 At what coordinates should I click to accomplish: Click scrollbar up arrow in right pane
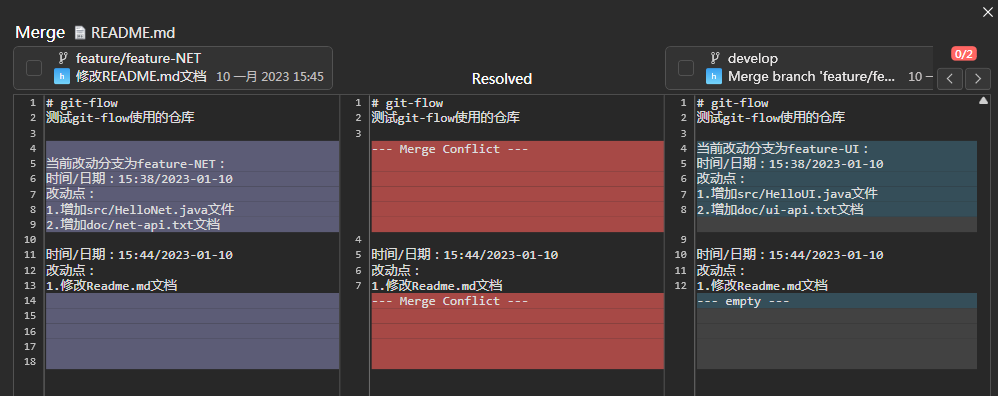click(983, 101)
